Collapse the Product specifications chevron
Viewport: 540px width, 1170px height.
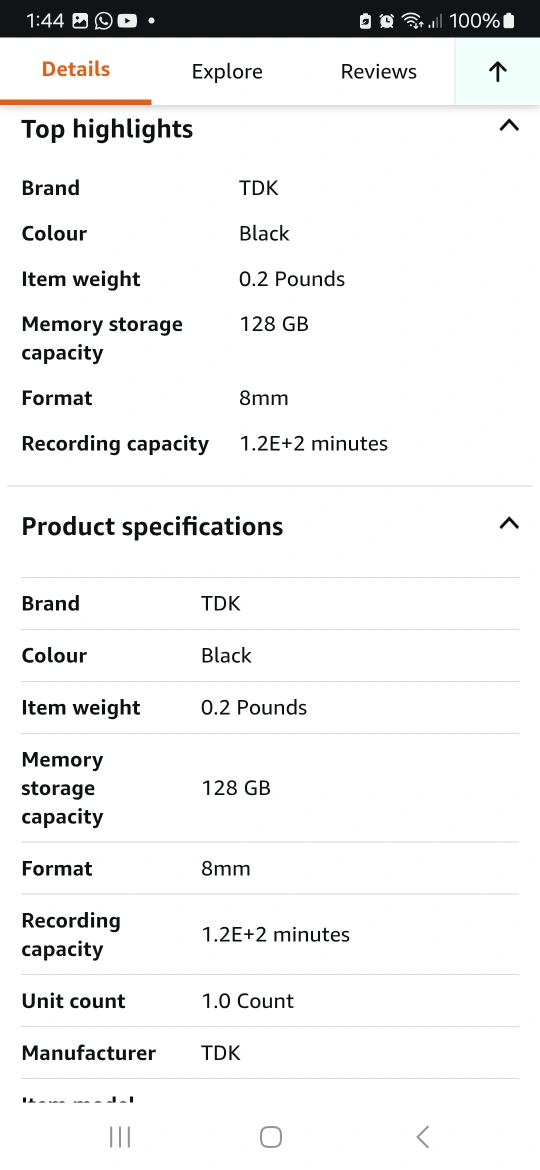click(509, 523)
